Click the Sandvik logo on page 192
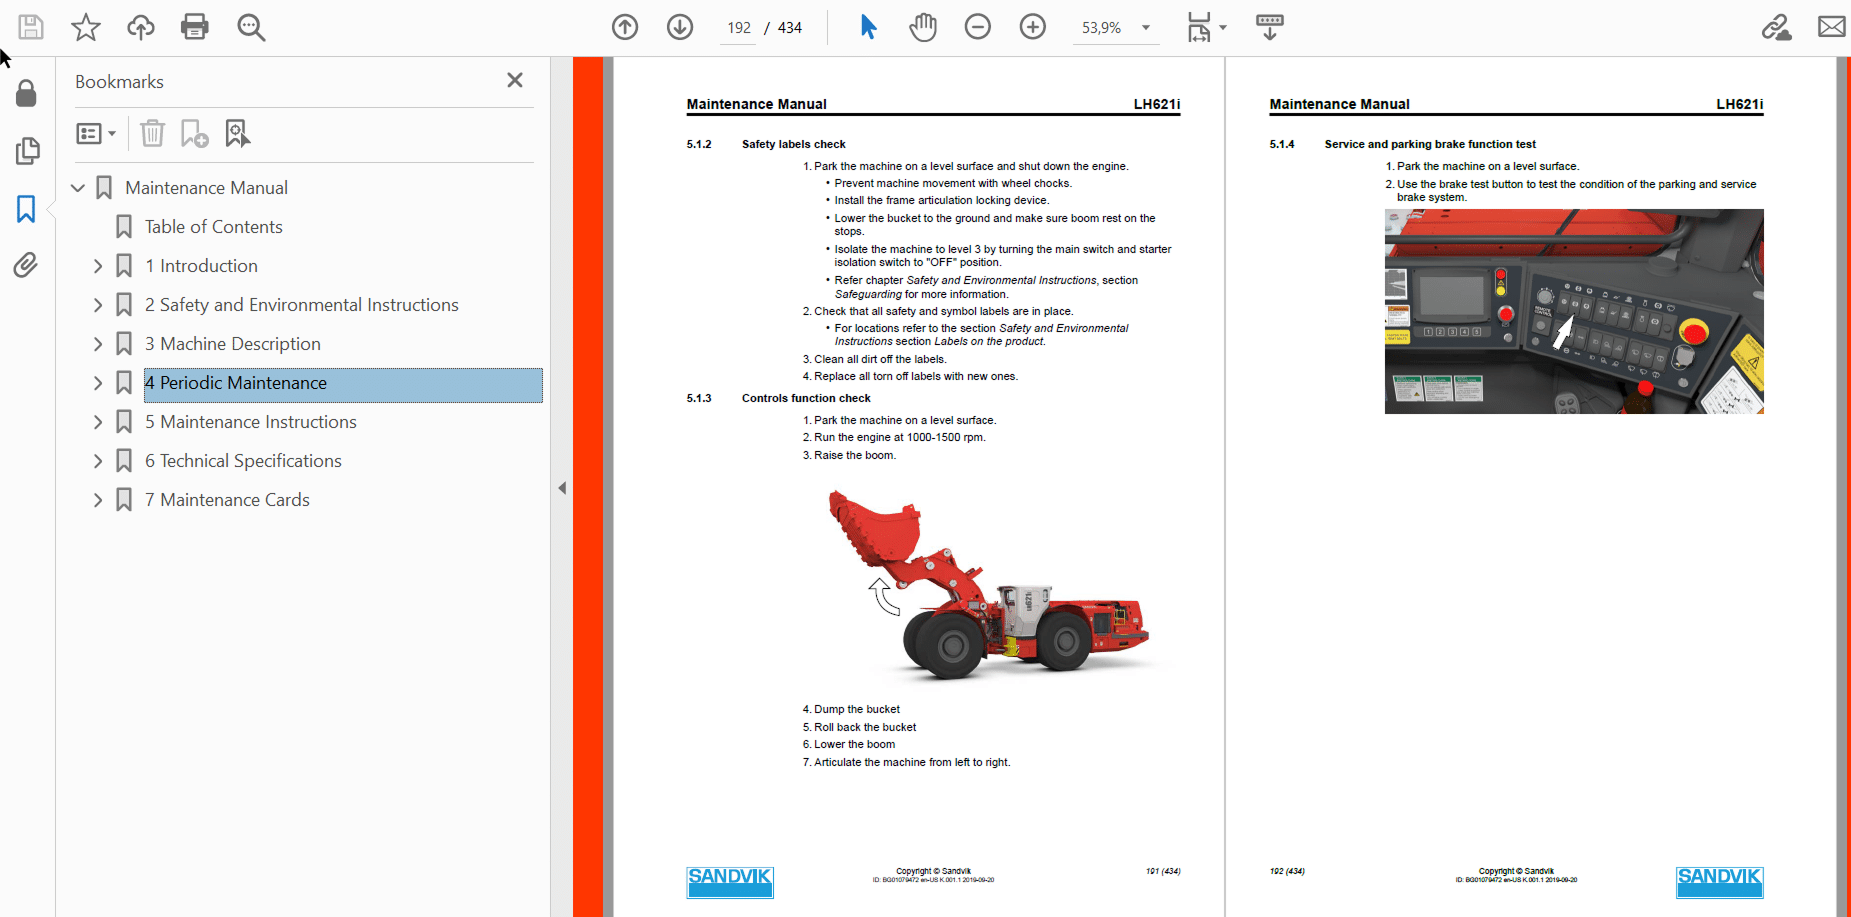 click(x=1719, y=881)
